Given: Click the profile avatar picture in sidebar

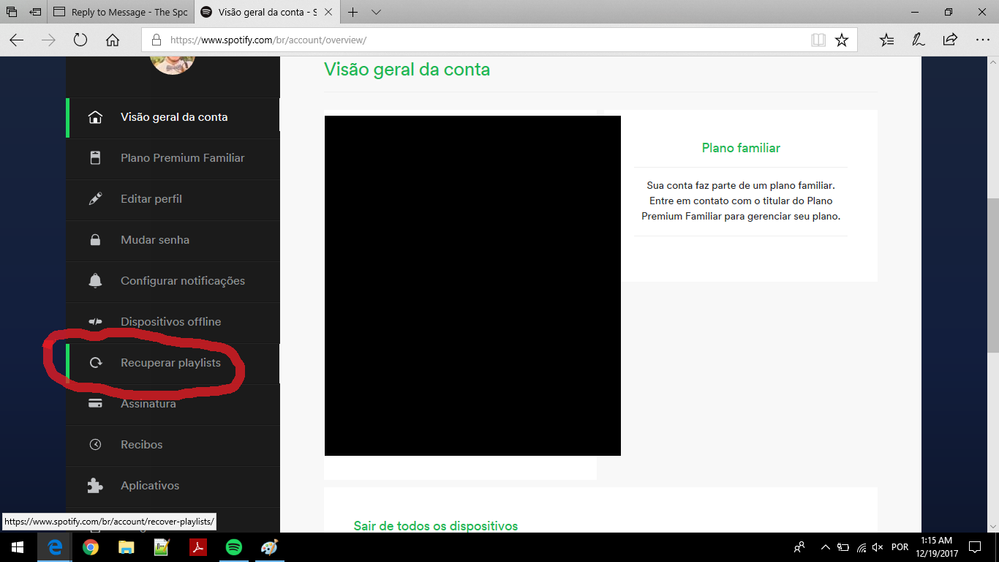Looking at the screenshot, I should pyautogui.click(x=172, y=64).
